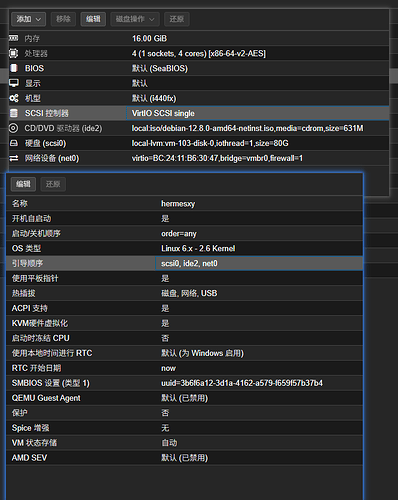The height and width of the screenshot is (500, 398).
Task: Click the monitor icon beside 显示
Action: tap(14, 83)
